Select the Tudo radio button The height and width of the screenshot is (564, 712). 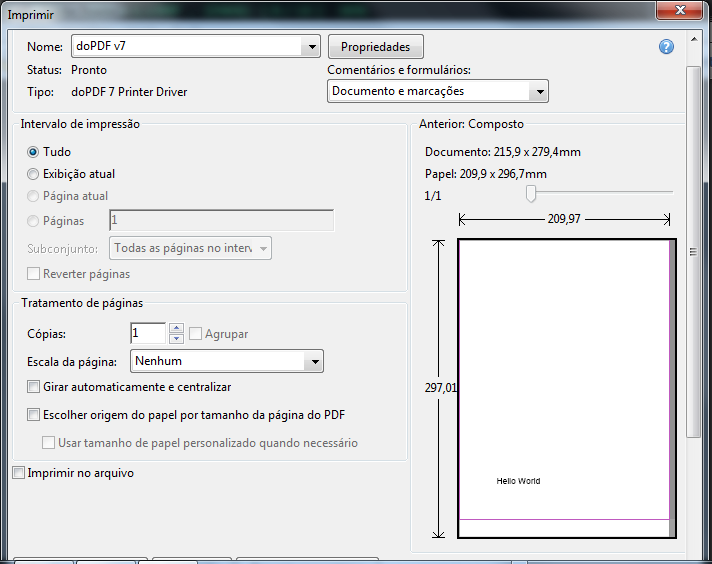[33, 152]
